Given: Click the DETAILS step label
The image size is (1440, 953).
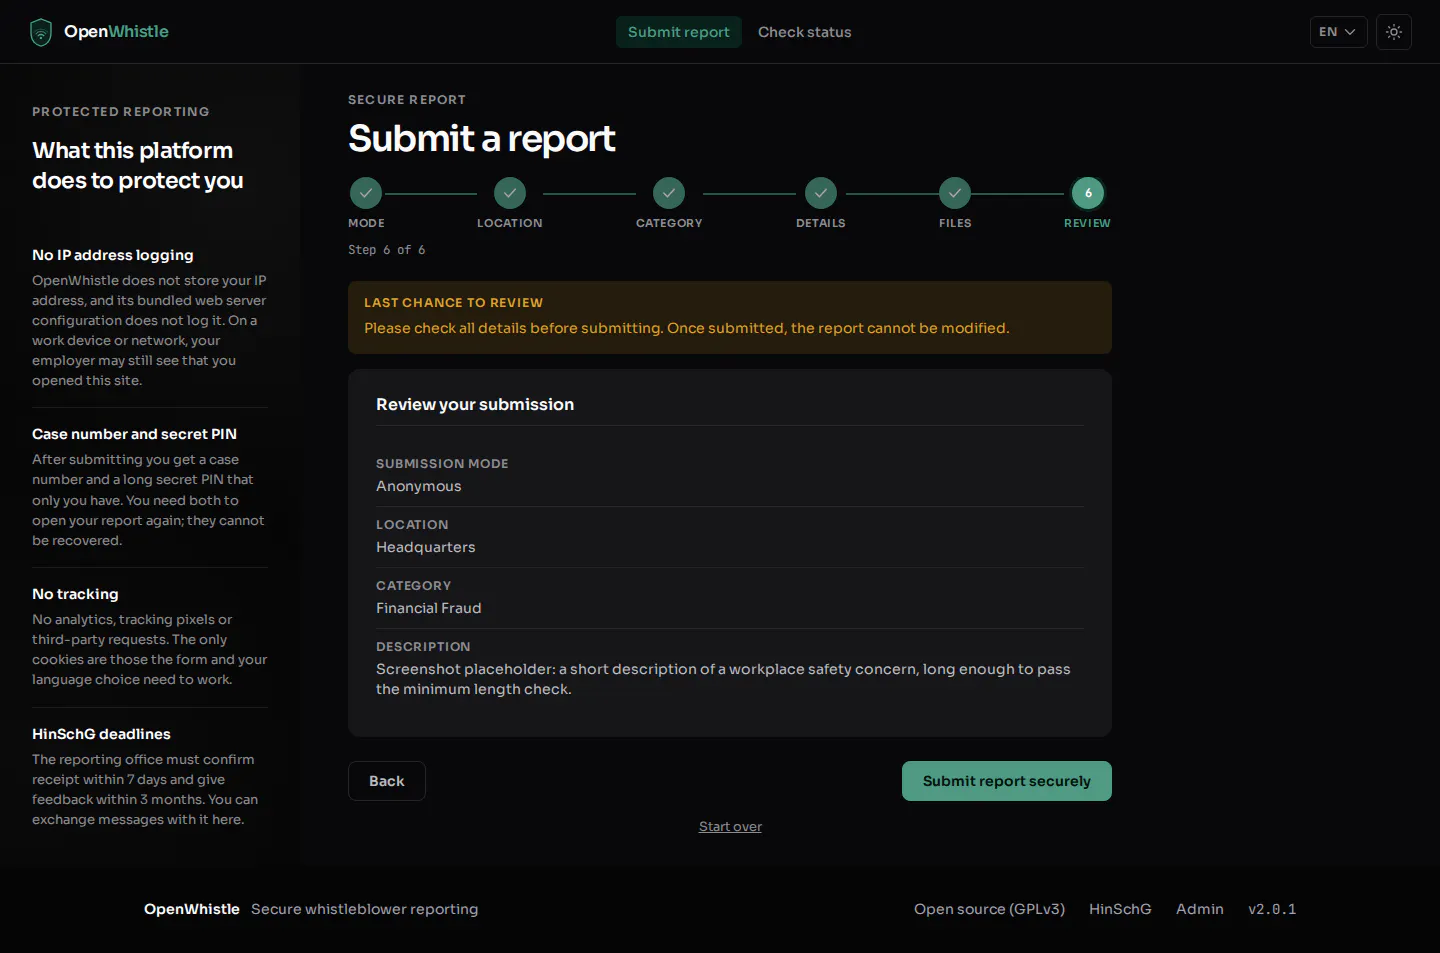Looking at the screenshot, I should click(821, 223).
